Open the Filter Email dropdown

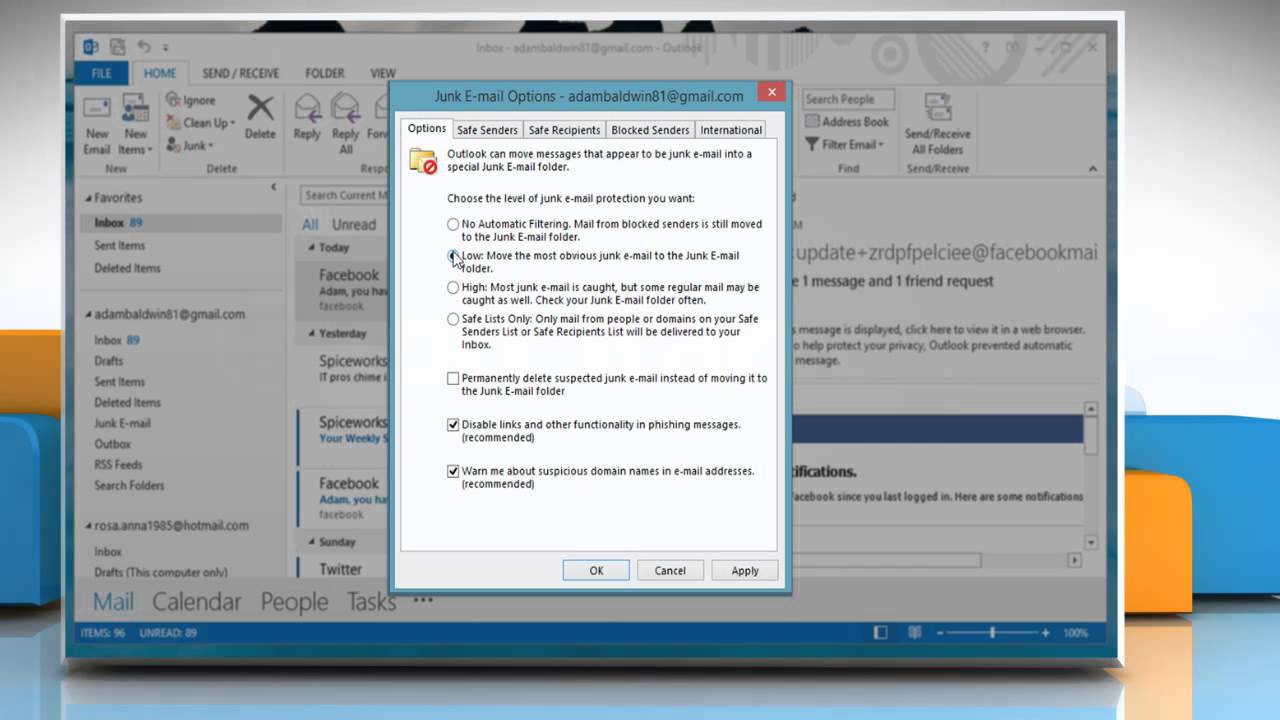844,145
